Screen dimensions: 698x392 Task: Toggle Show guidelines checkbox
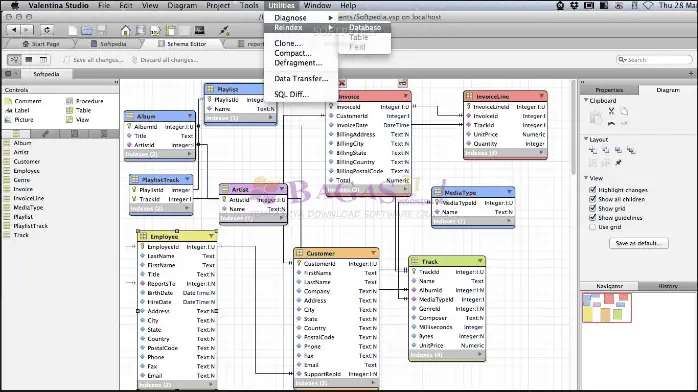coord(592,218)
